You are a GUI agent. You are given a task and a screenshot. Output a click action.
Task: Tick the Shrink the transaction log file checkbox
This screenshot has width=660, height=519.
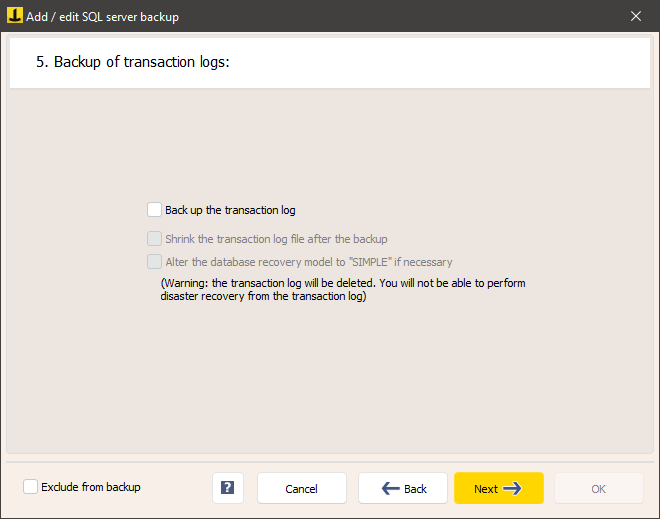(154, 239)
